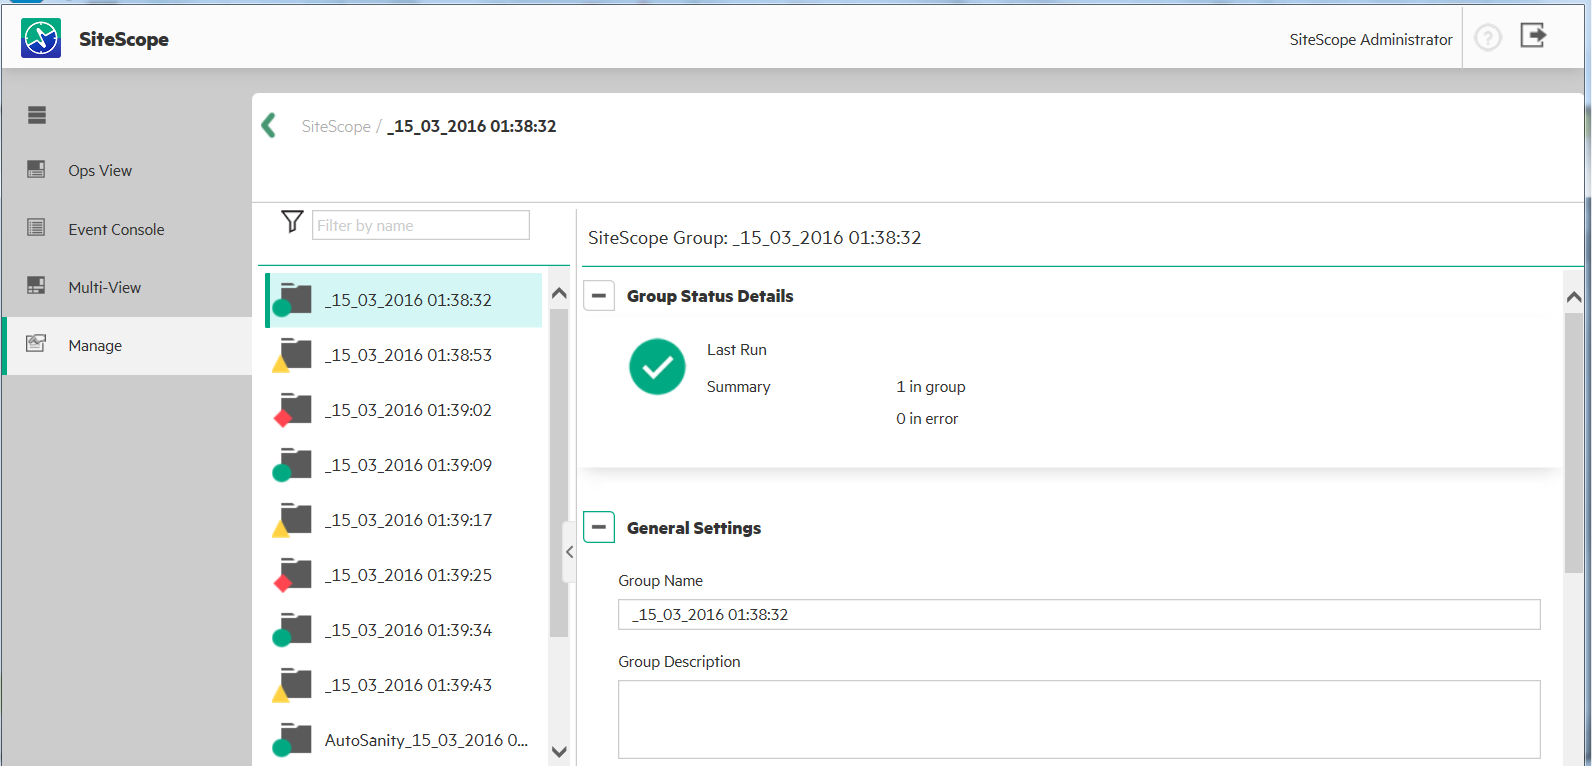Viewport: 1592px width, 766px height.
Task: Collapse the Group Status Details section
Action: (599, 296)
